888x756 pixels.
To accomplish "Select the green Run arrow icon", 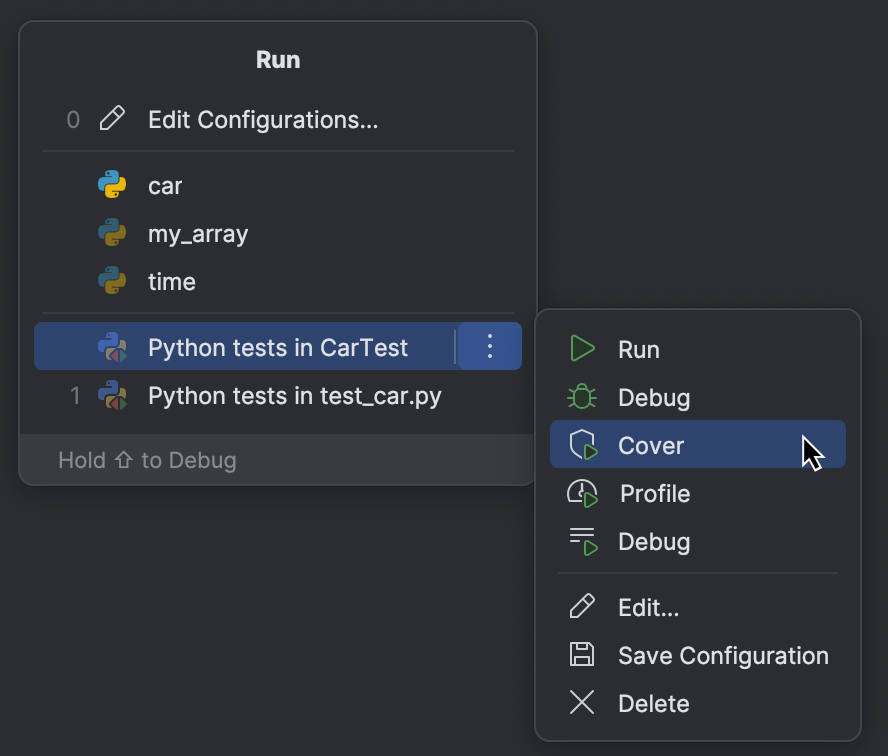I will [x=583, y=349].
